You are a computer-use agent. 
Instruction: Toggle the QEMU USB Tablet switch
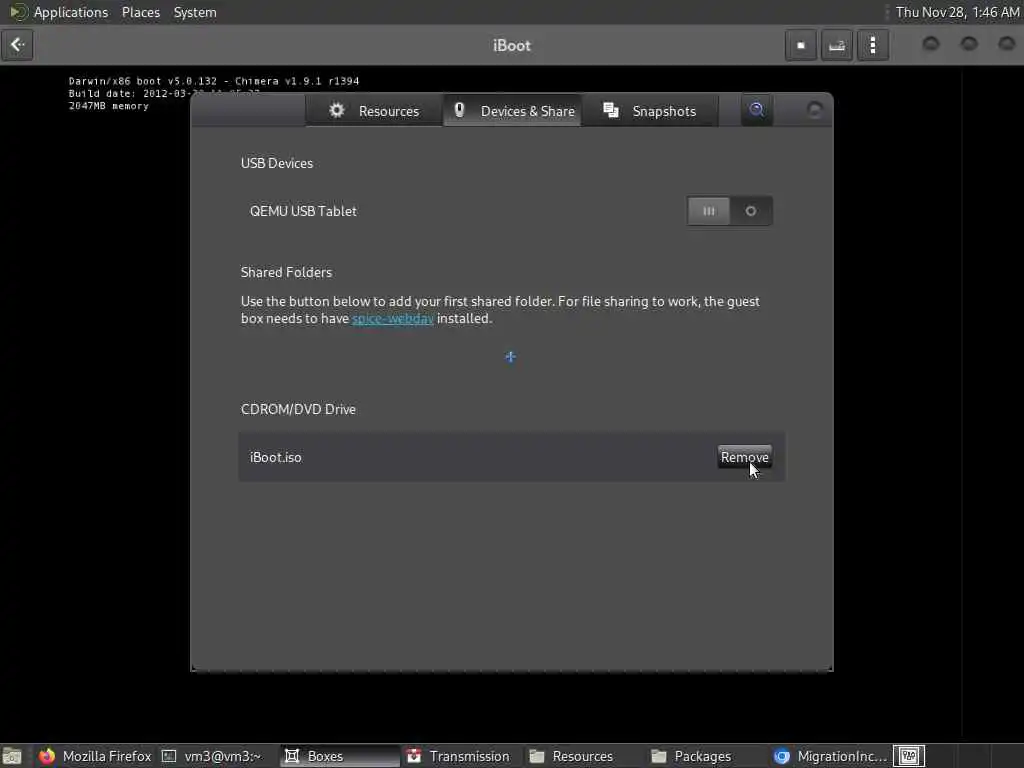(x=729, y=211)
